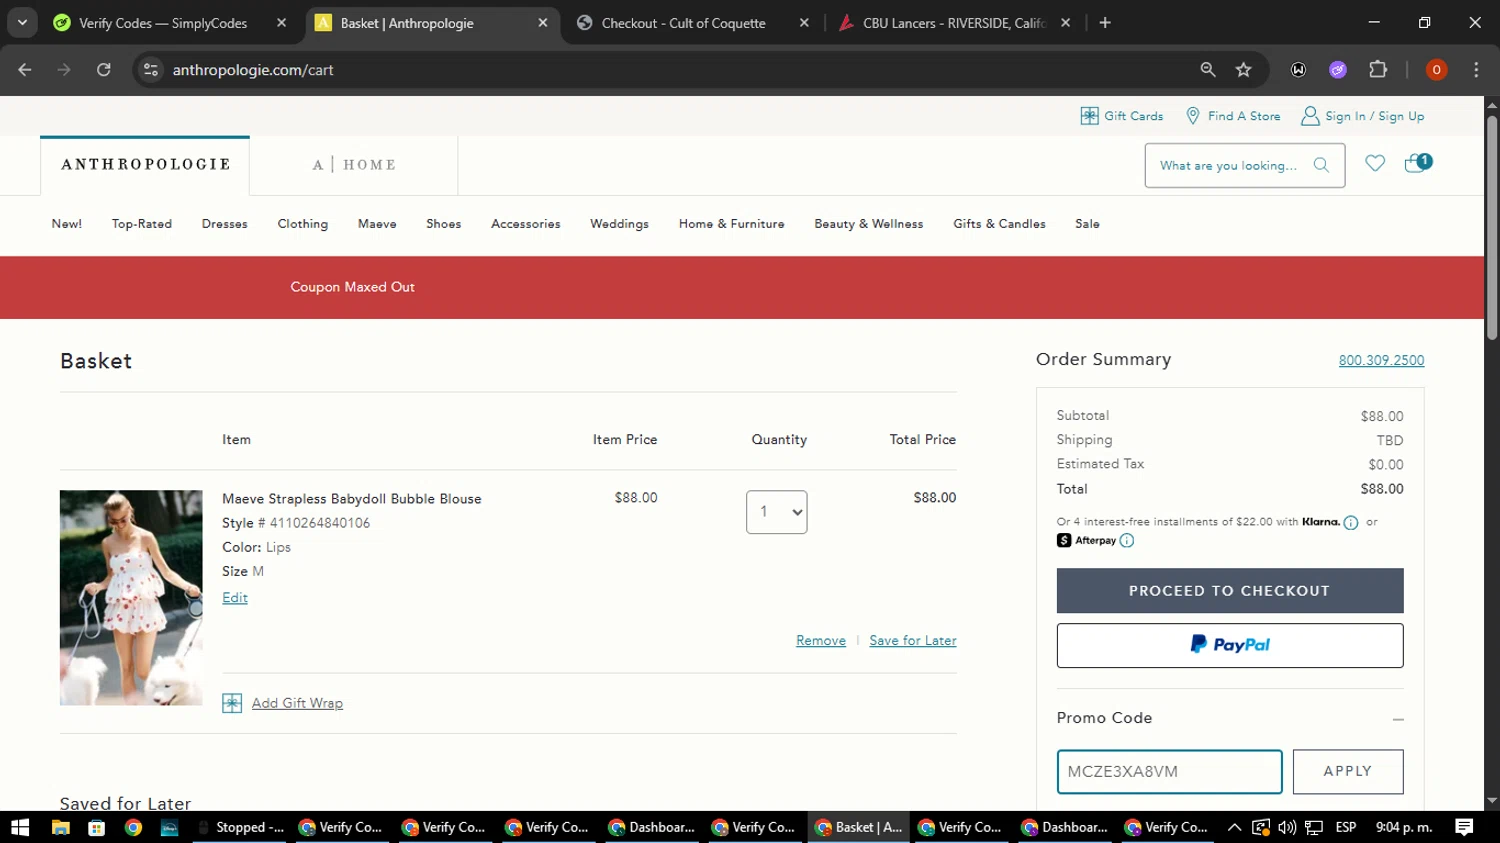Open the shopping basket icon
The width and height of the screenshot is (1500, 843).
(1417, 163)
